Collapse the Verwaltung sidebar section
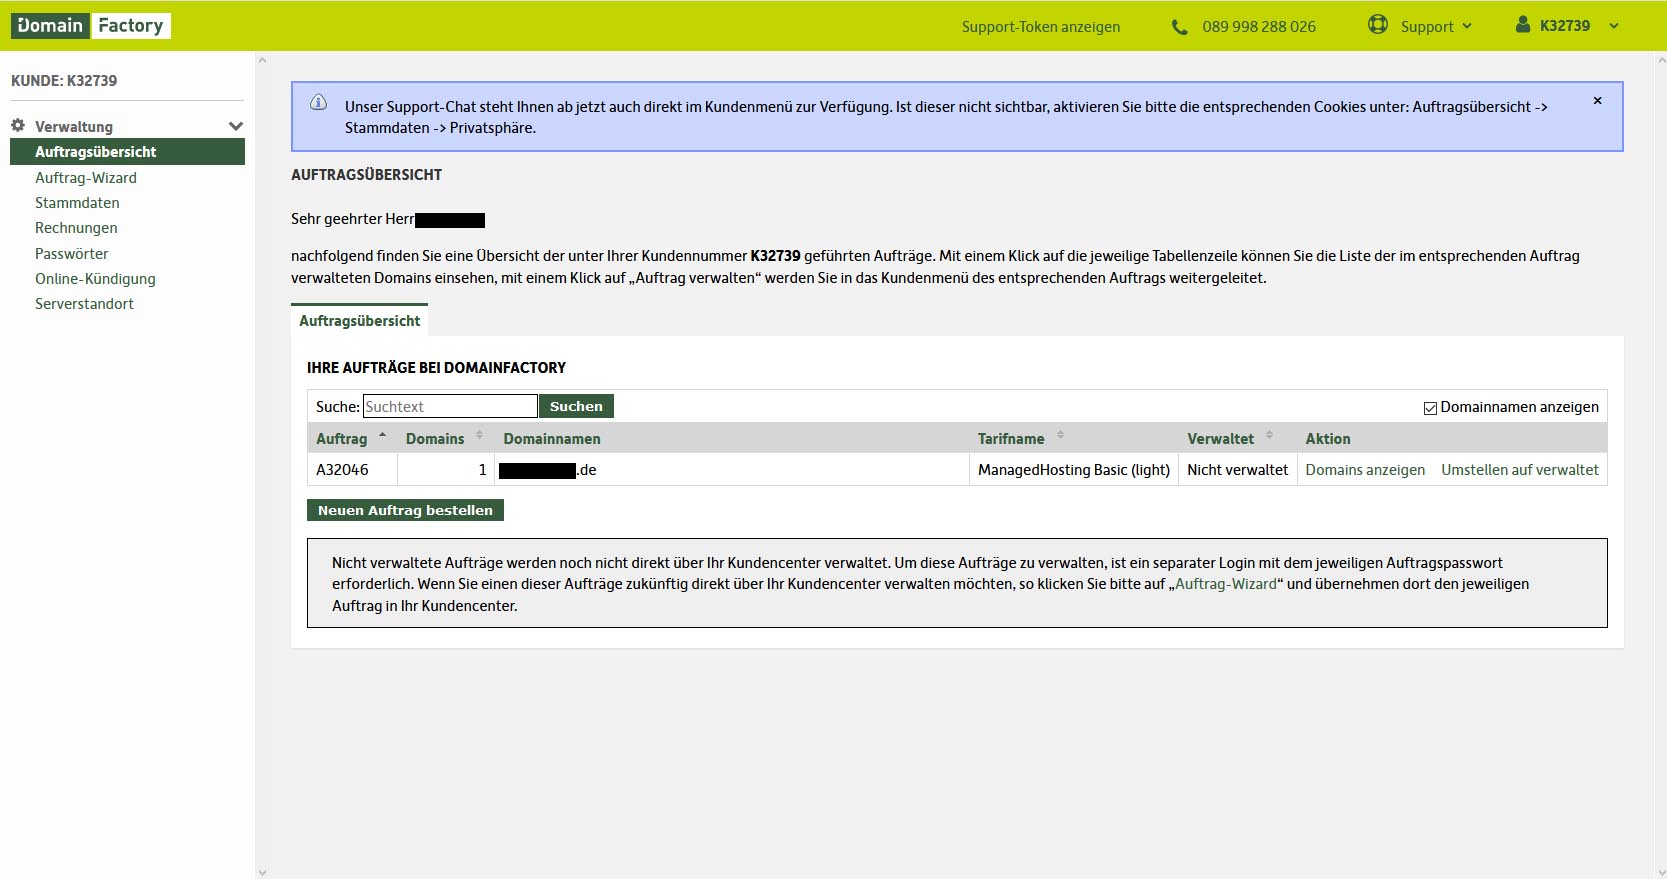The image size is (1667, 879). (235, 127)
